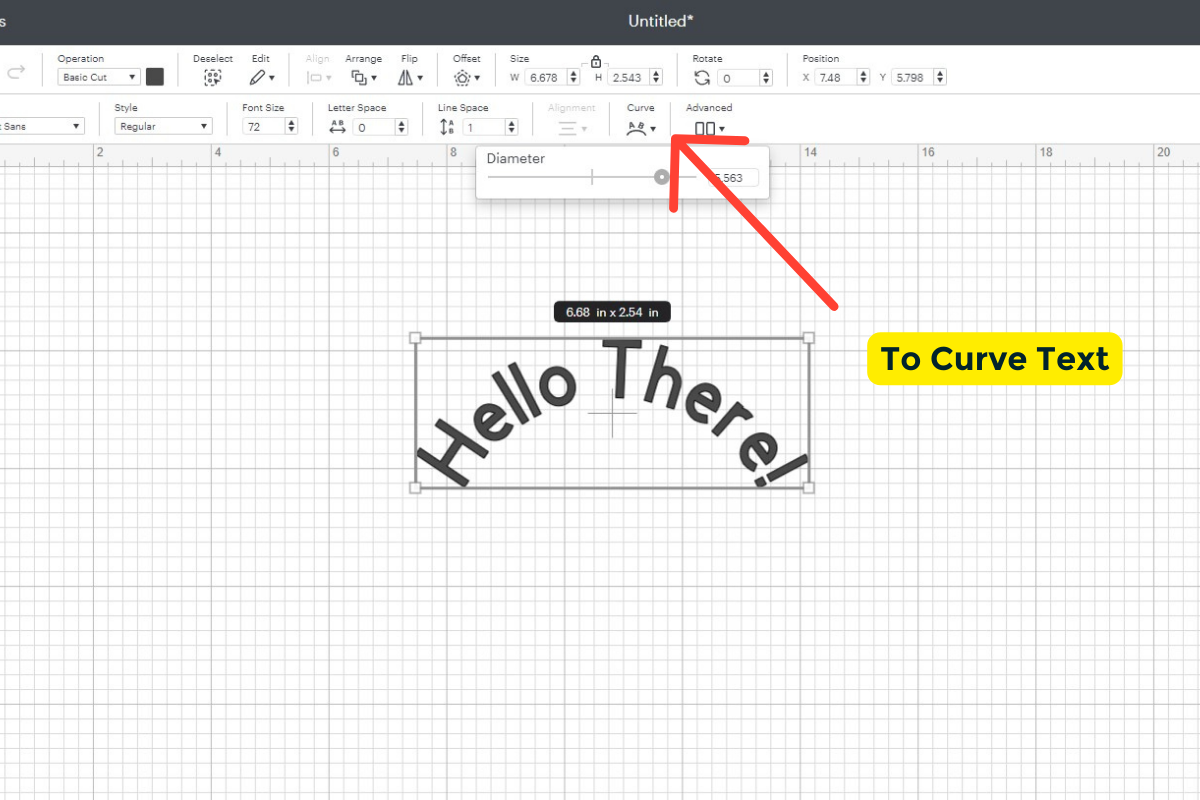
Task: Click the Position Y field
Action: point(911,77)
